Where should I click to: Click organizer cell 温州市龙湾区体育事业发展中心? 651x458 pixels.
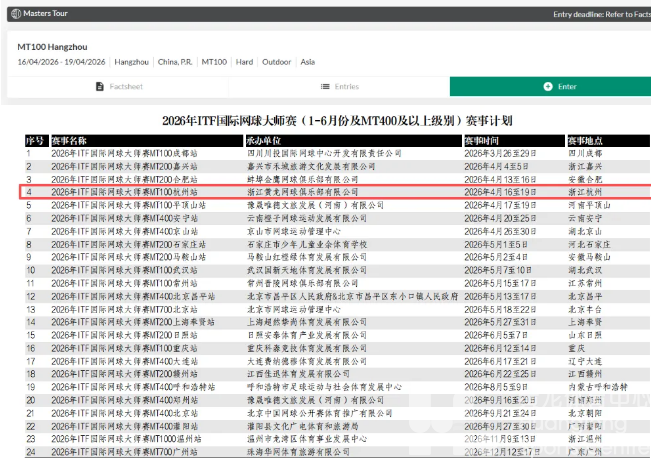pyautogui.click(x=307, y=439)
